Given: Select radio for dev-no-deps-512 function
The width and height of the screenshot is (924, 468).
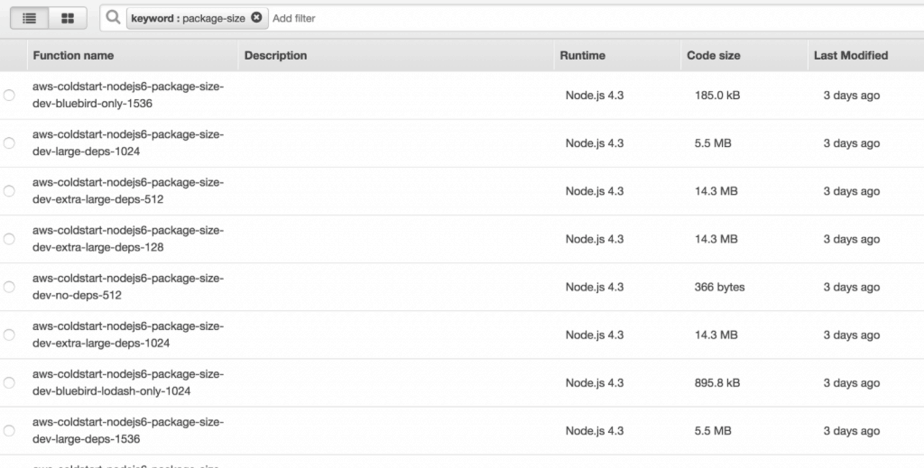Looking at the screenshot, I should coord(10,287).
